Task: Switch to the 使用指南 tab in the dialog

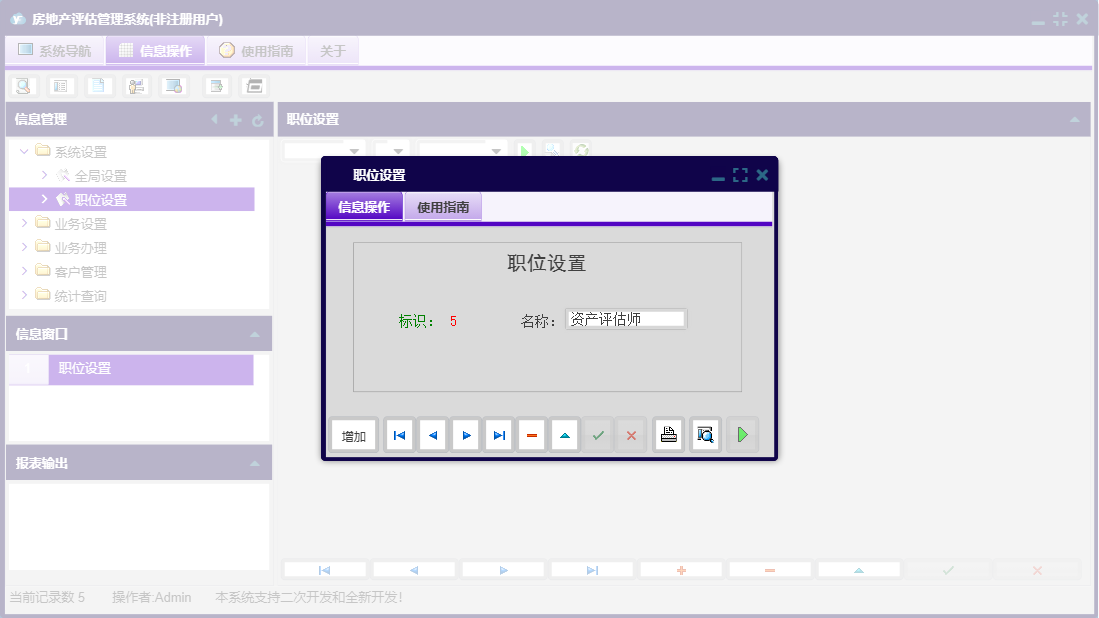Action: tap(442, 206)
